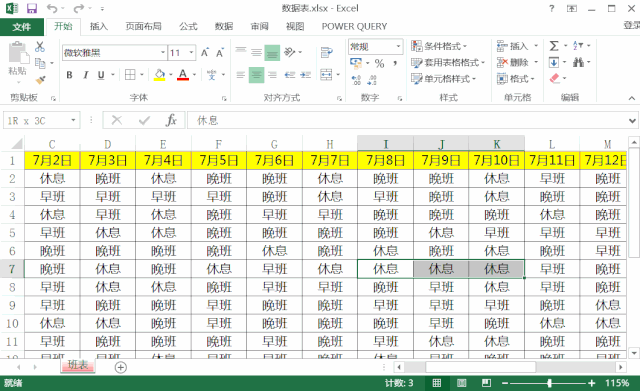Collapse the ribbon with chevron

pyautogui.click(x=631, y=98)
